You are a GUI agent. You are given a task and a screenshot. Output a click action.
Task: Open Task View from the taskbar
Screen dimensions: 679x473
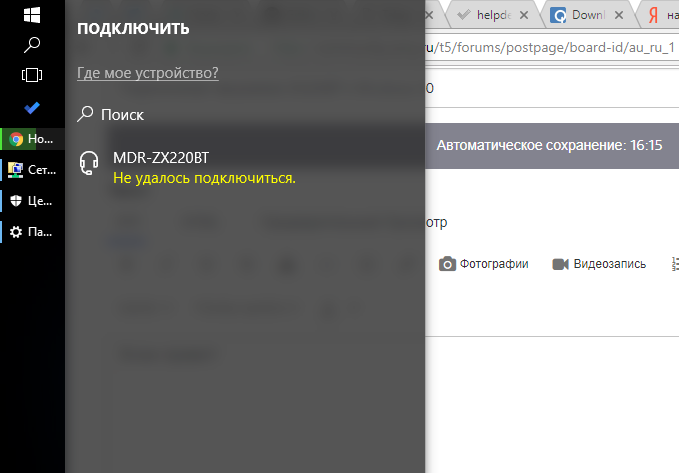click(x=32, y=75)
